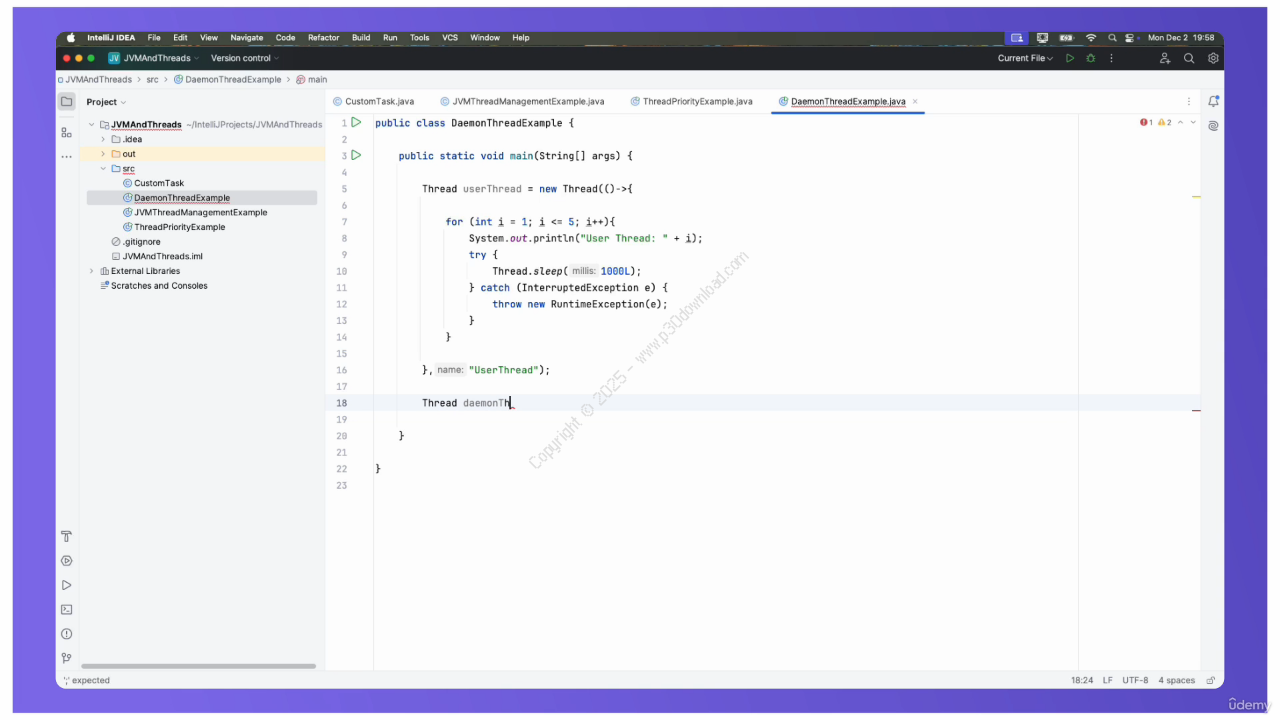Click the warning count indicator in editor
The width and height of the screenshot is (1280, 720).
coord(1165,122)
